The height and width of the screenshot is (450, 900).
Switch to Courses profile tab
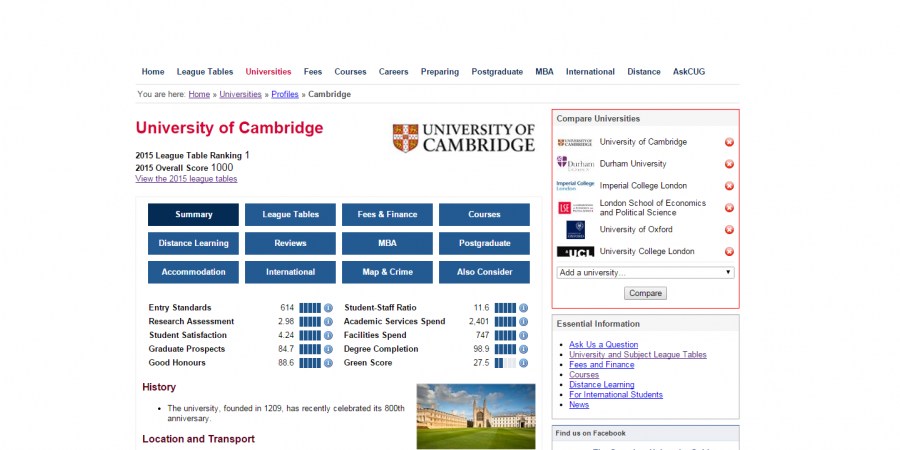tap(484, 215)
